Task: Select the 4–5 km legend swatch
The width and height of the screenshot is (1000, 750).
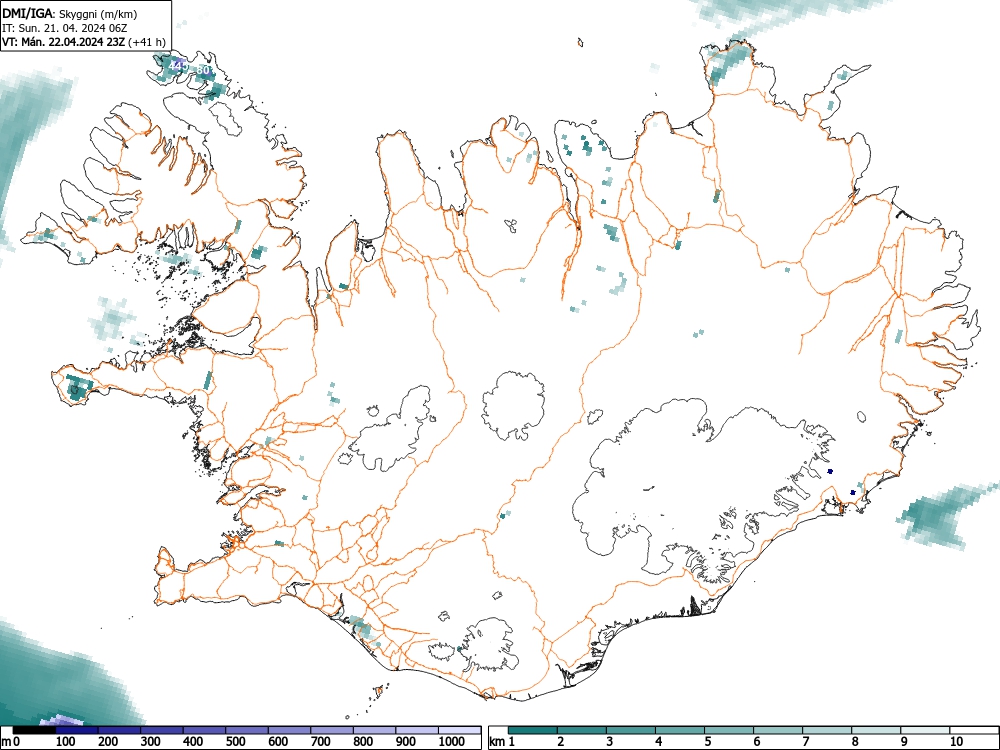Action: click(x=680, y=730)
